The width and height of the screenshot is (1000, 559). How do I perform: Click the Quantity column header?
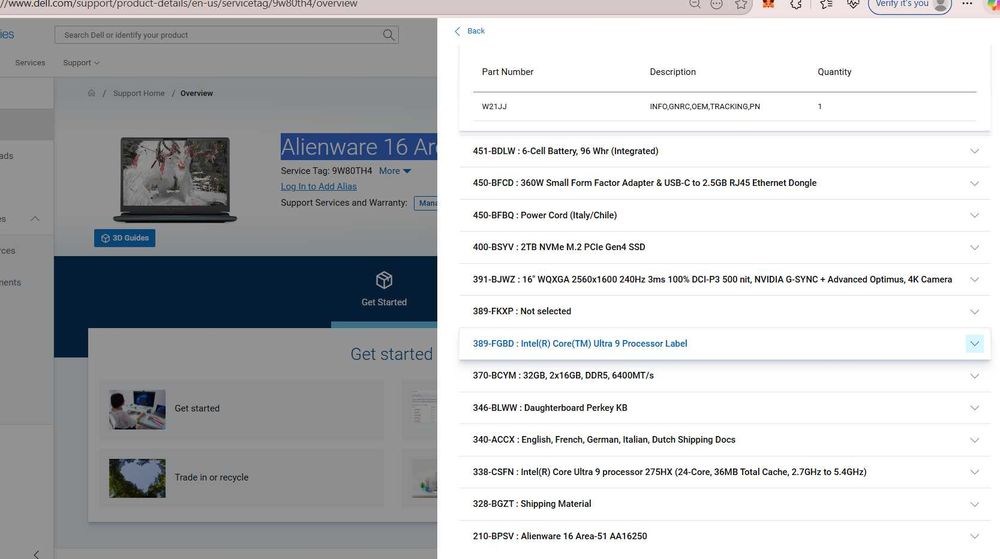[x=834, y=72]
